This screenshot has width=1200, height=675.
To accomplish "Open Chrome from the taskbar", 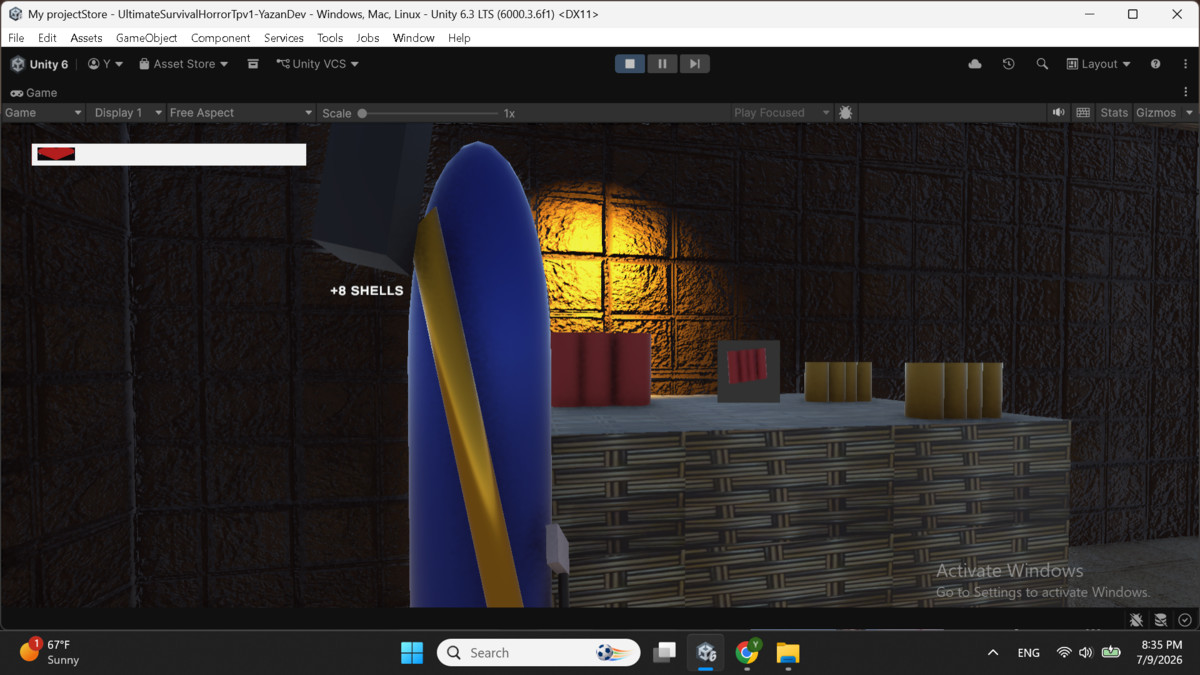I will click(748, 653).
